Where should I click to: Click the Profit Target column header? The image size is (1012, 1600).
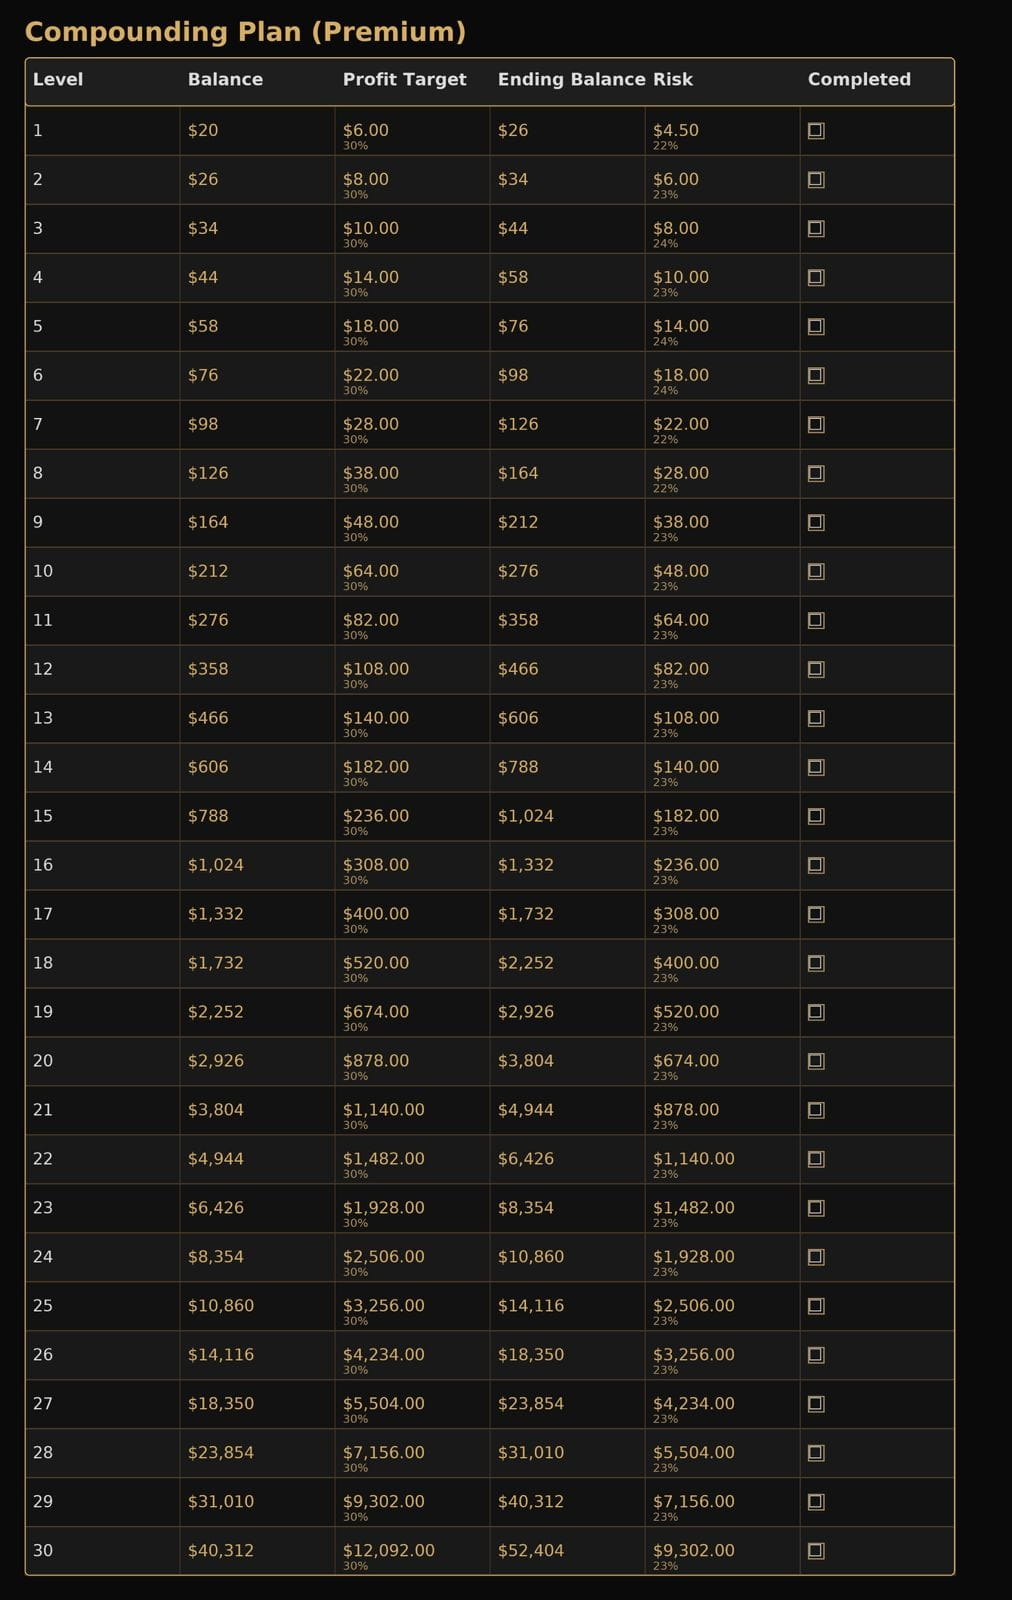(x=404, y=80)
